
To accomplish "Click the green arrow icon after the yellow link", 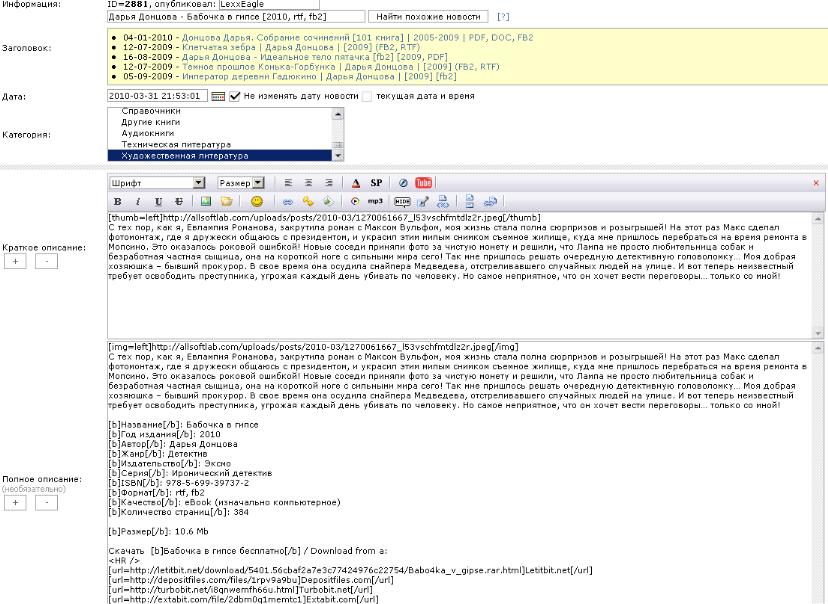I will pos(328,201).
